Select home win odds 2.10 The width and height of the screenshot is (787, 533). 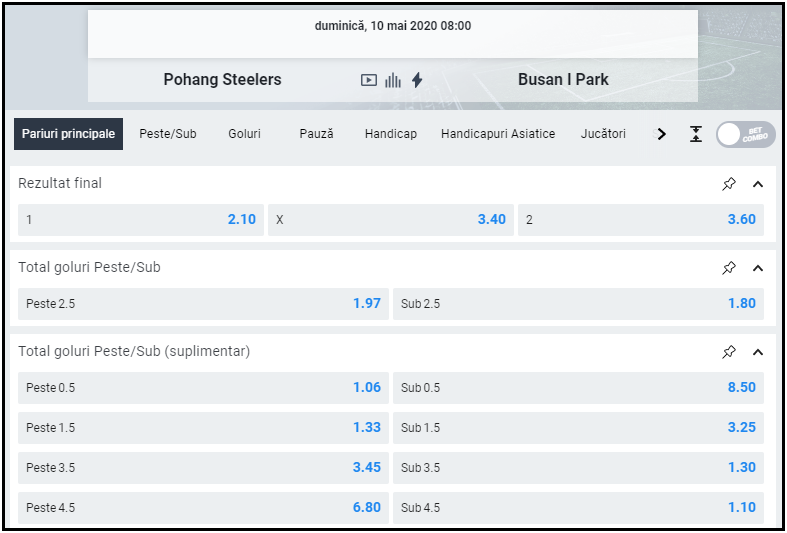(141, 220)
